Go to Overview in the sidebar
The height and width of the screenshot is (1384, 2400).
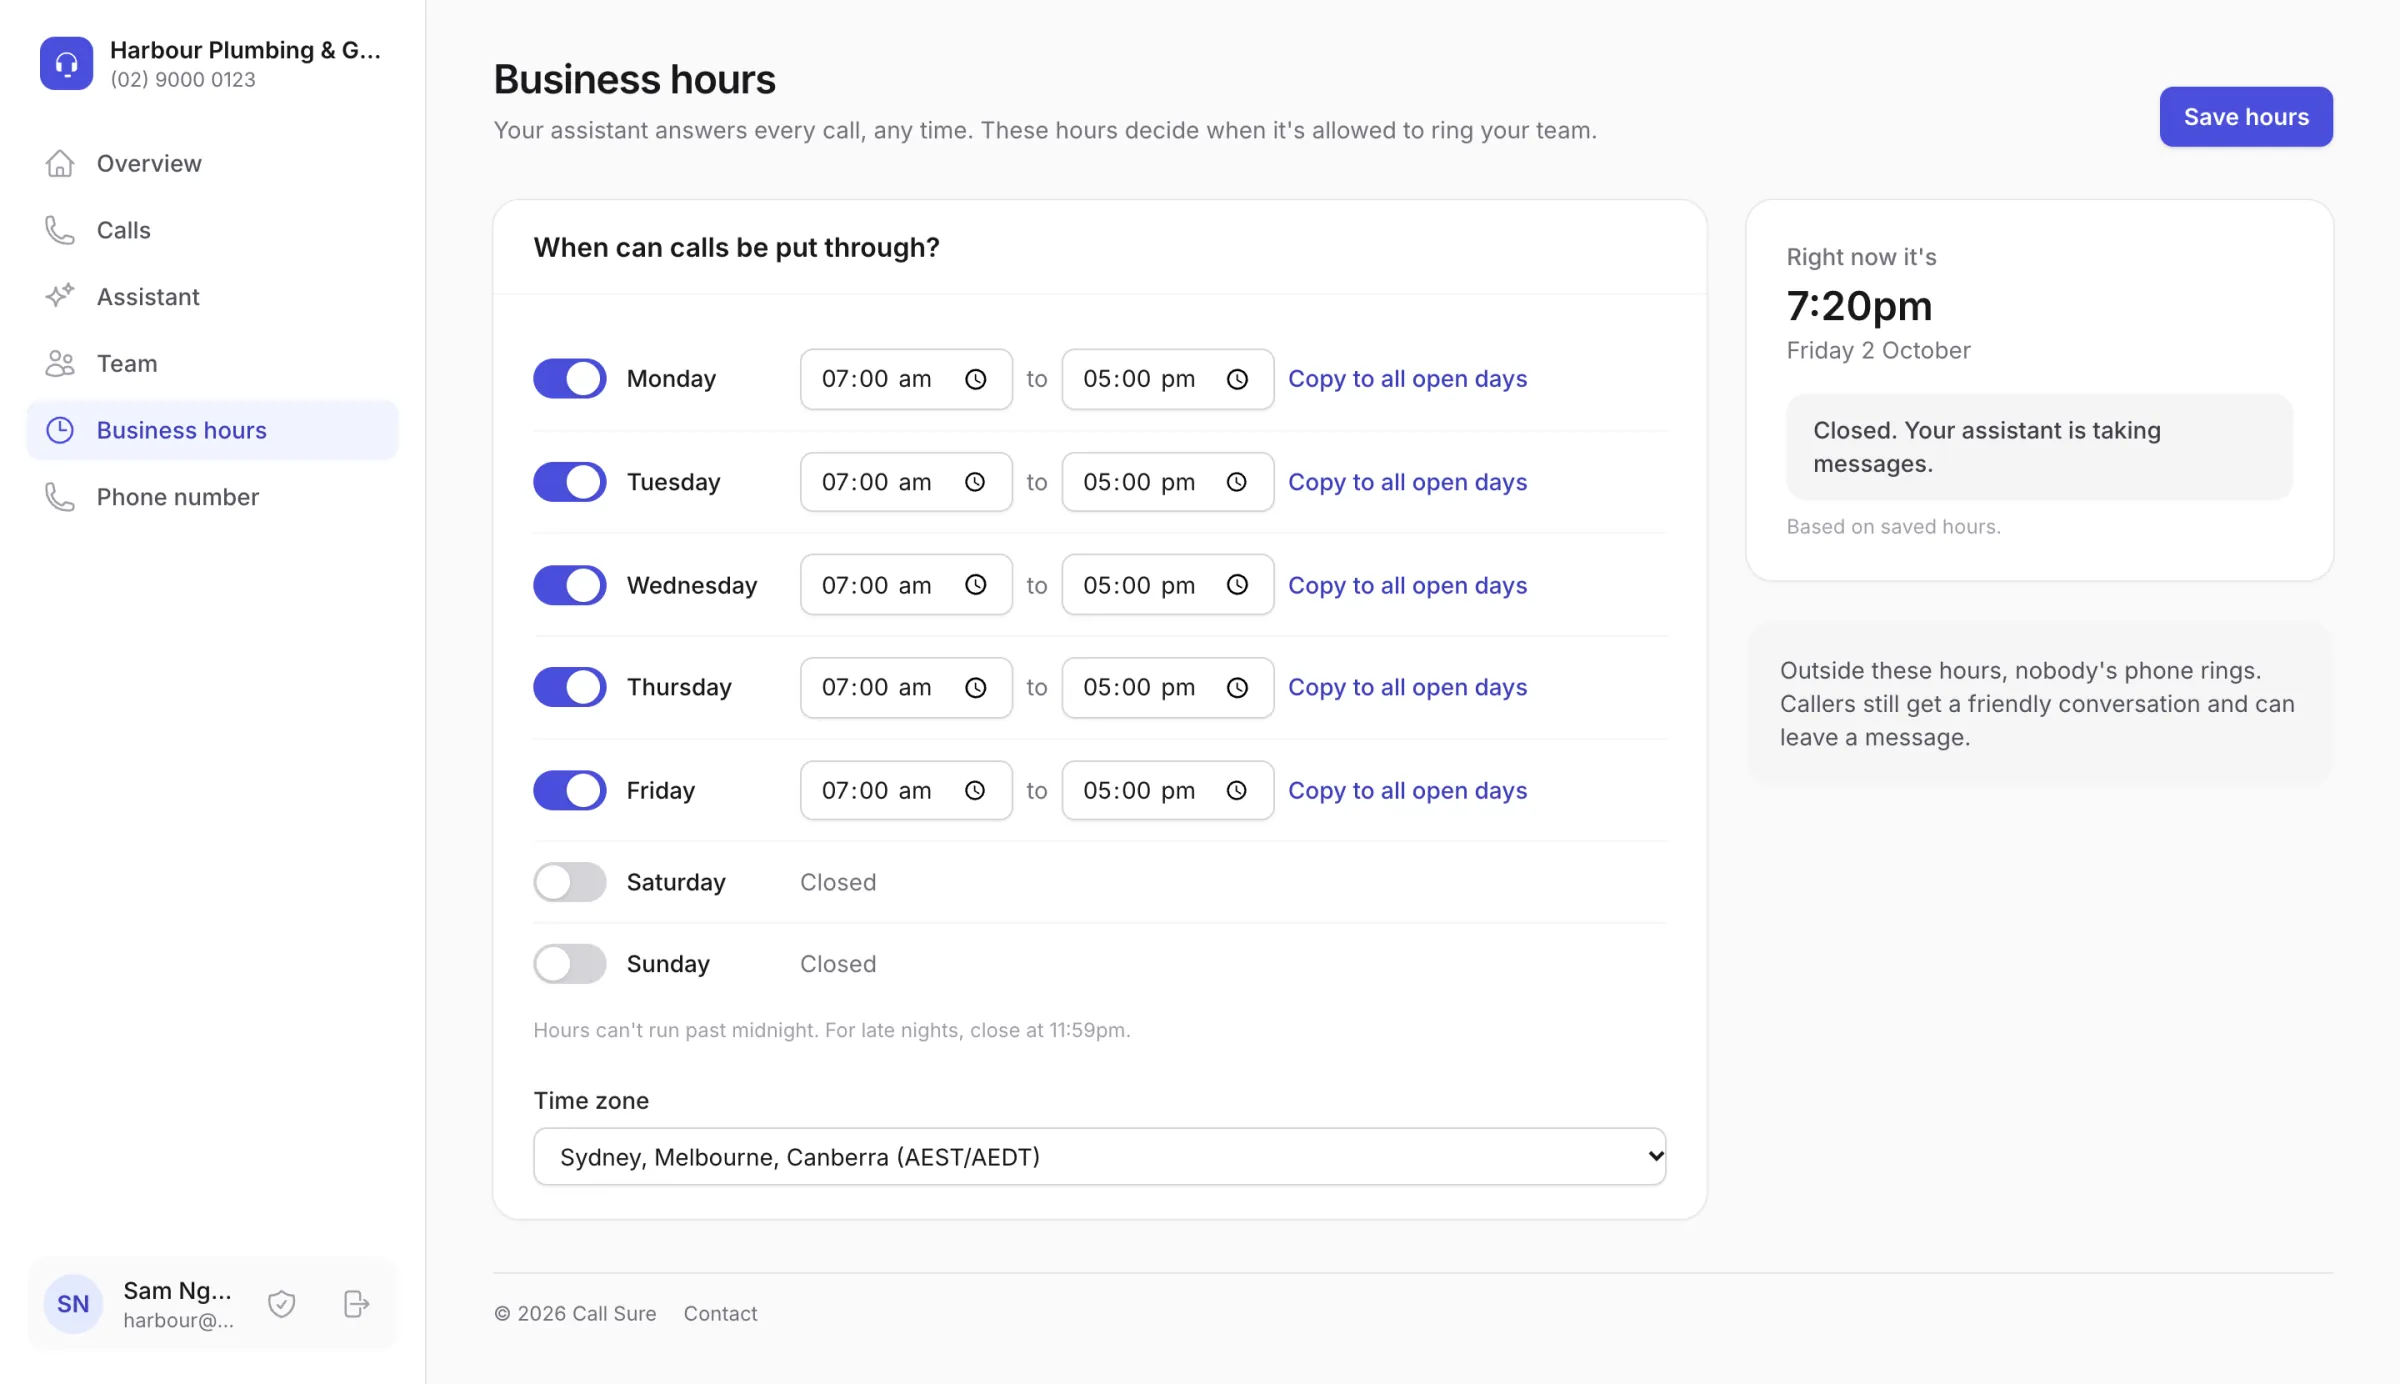(x=212, y=163)
